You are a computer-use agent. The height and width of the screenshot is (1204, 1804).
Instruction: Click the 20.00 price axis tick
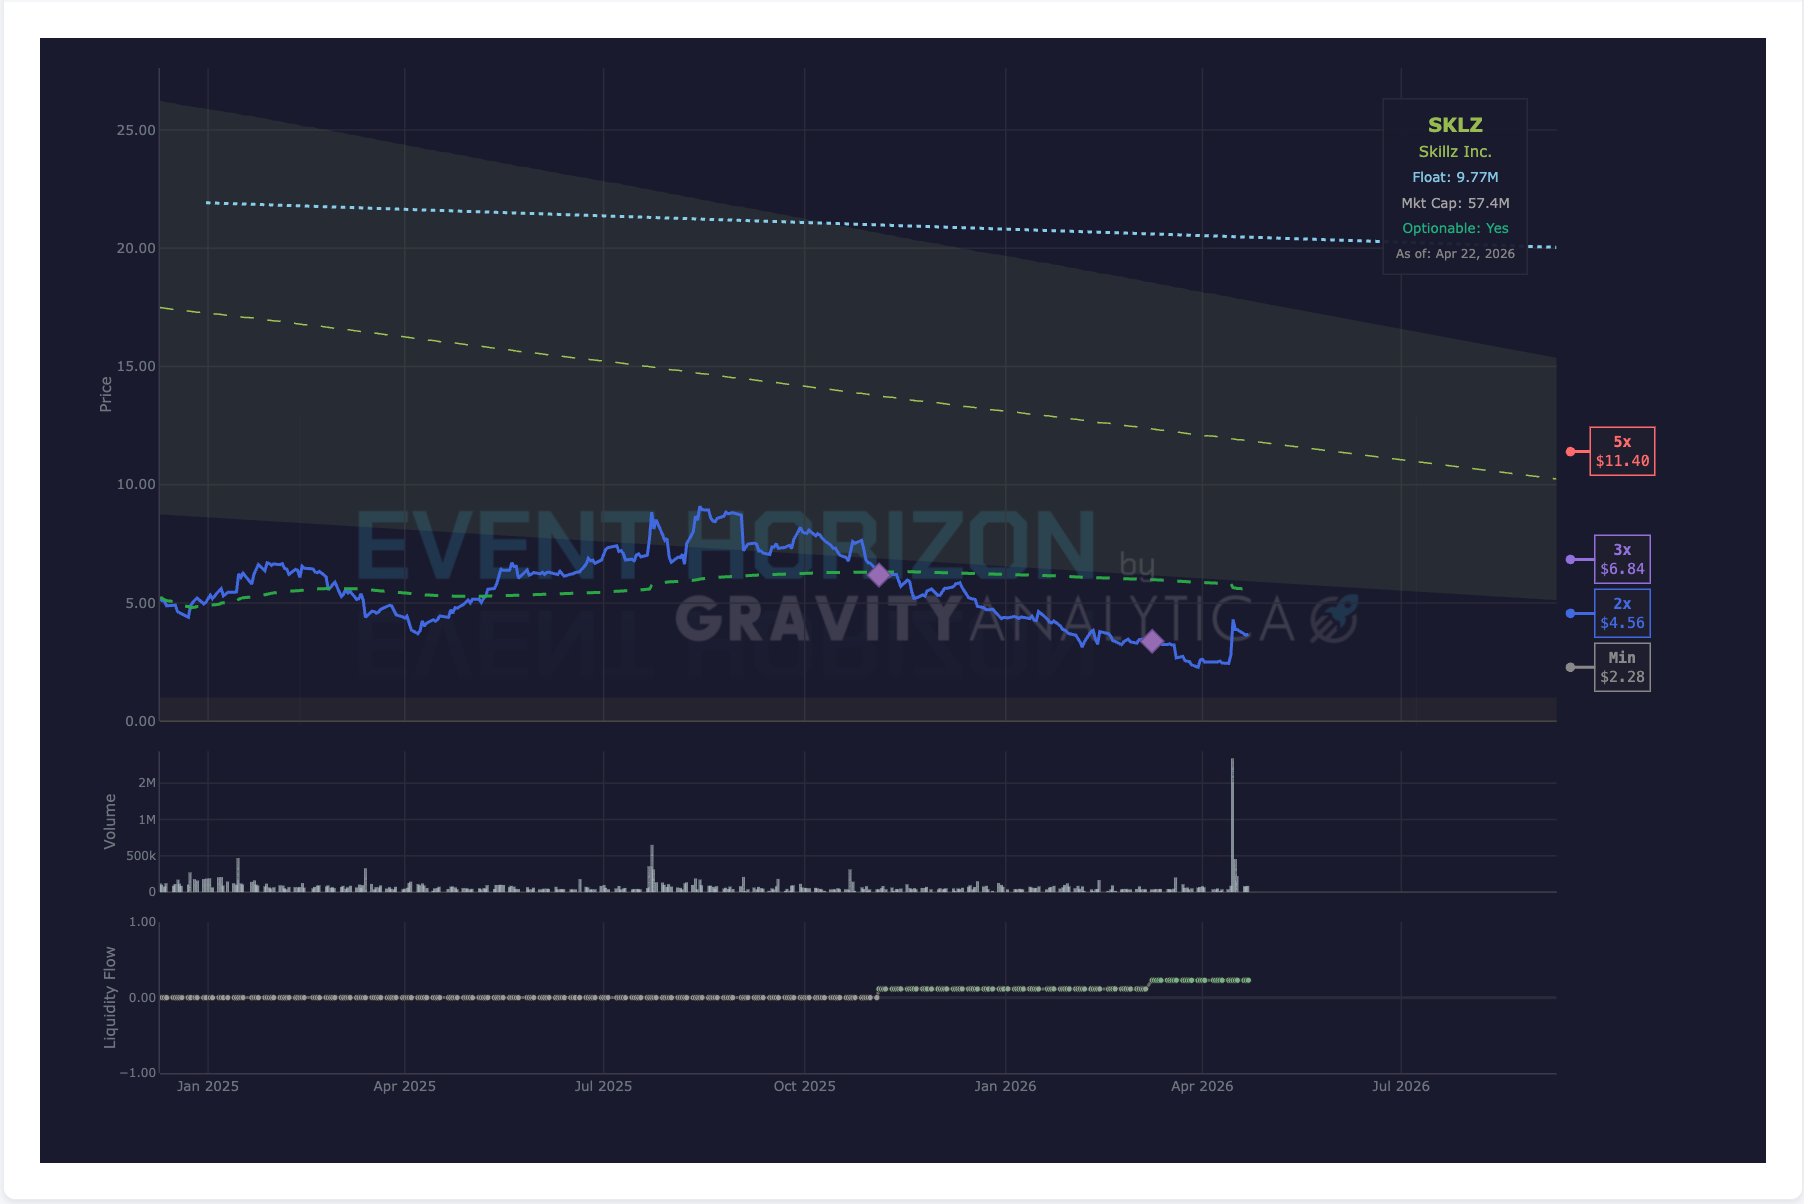click(136, 248)
